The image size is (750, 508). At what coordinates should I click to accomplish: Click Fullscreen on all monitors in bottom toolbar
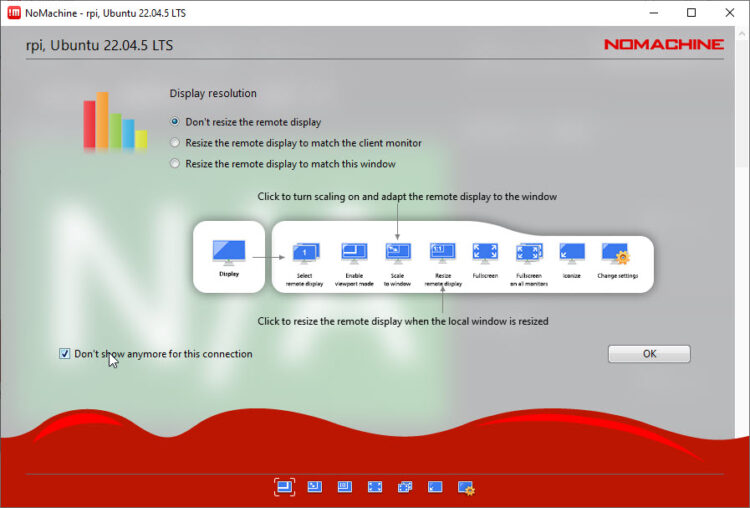click(x=405, y=487)
